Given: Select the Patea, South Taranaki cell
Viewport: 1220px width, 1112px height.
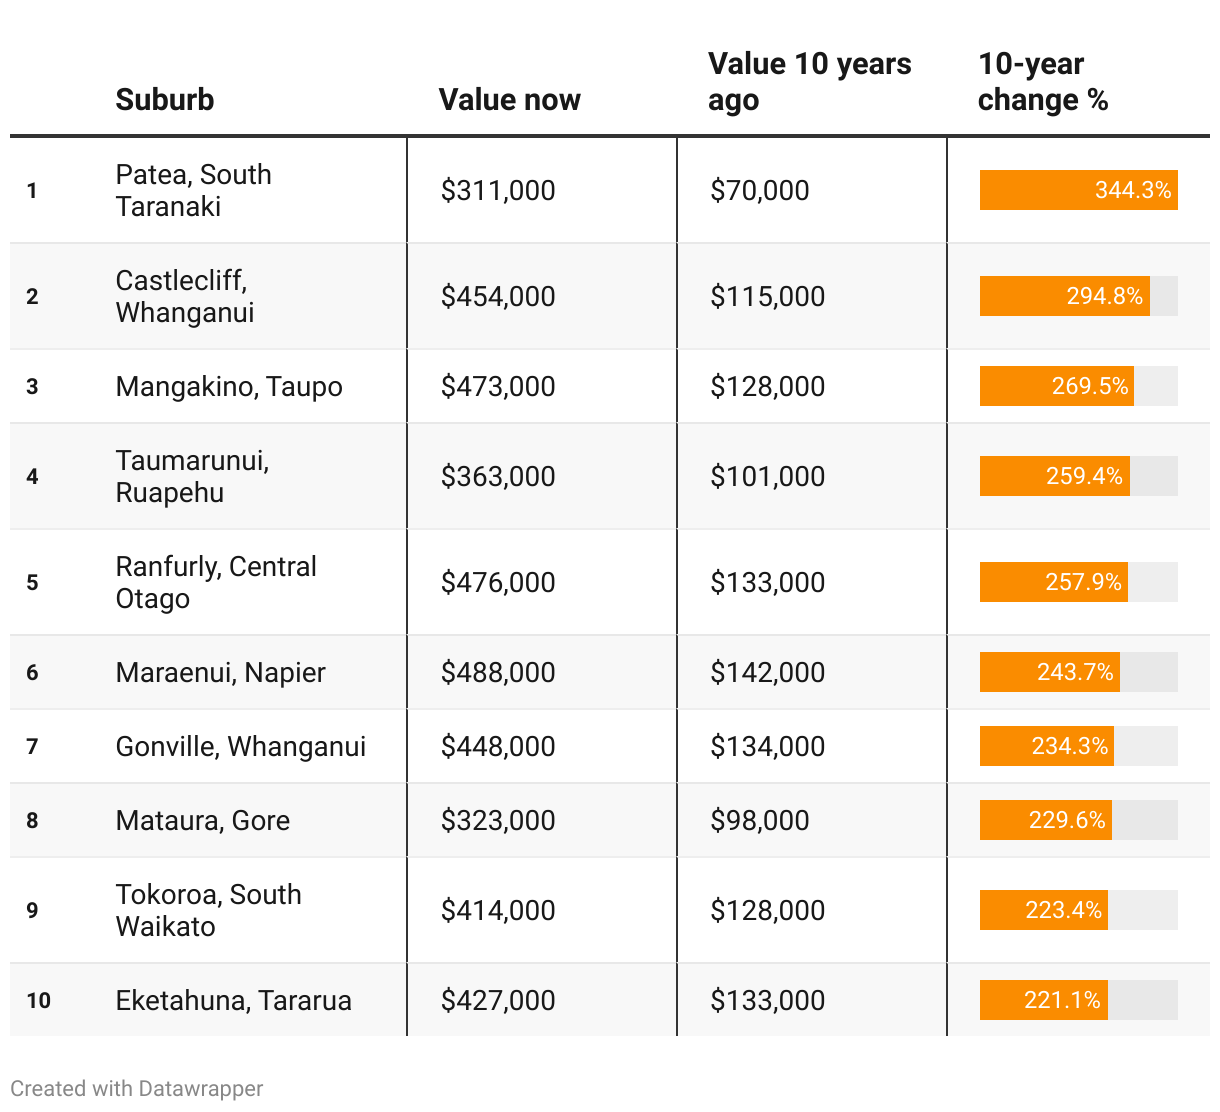Looking at the screenshot, I should [x=194, y=190].
